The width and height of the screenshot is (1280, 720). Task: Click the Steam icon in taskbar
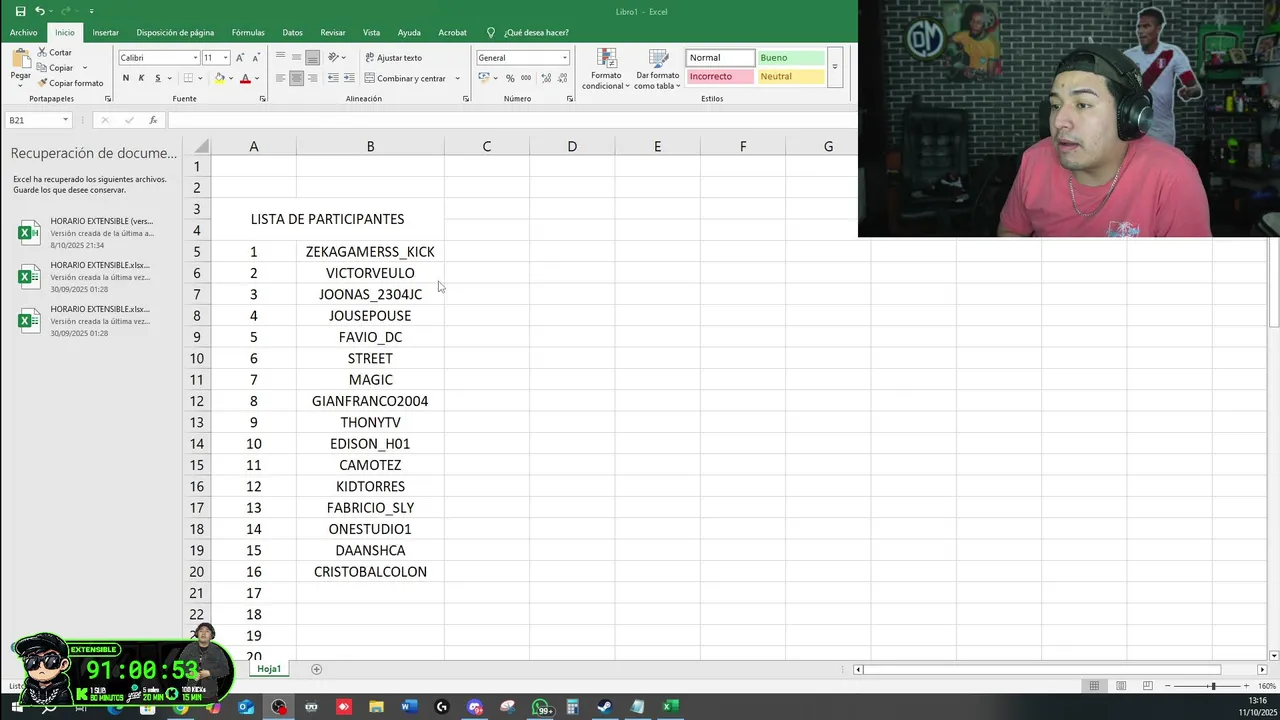click(605, 707)
